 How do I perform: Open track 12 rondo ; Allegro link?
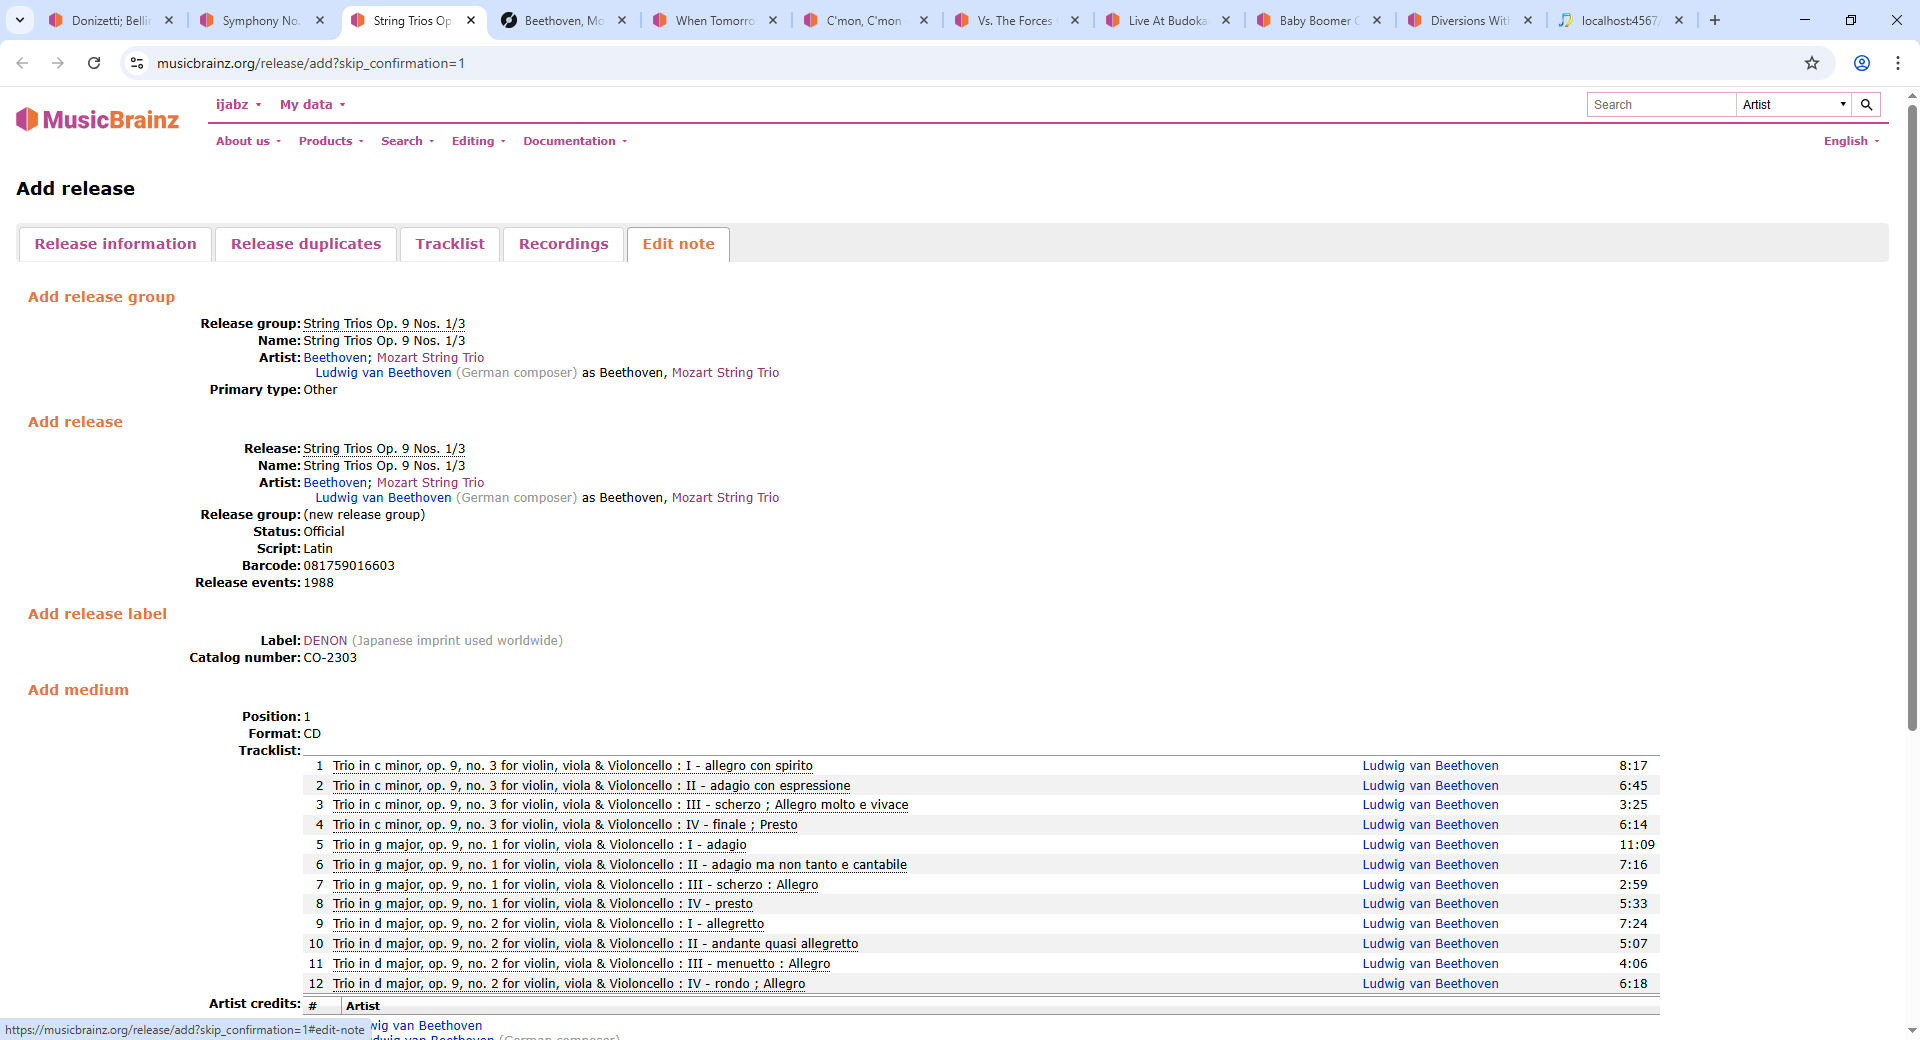click(x=568, y=984)
